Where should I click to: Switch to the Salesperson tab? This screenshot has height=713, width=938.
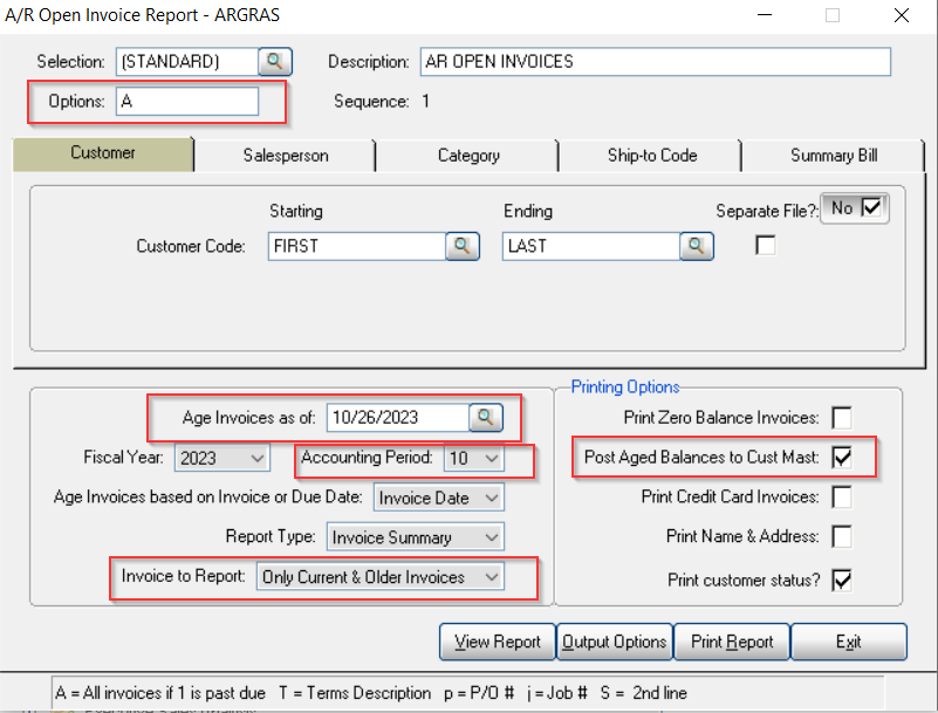286,156
